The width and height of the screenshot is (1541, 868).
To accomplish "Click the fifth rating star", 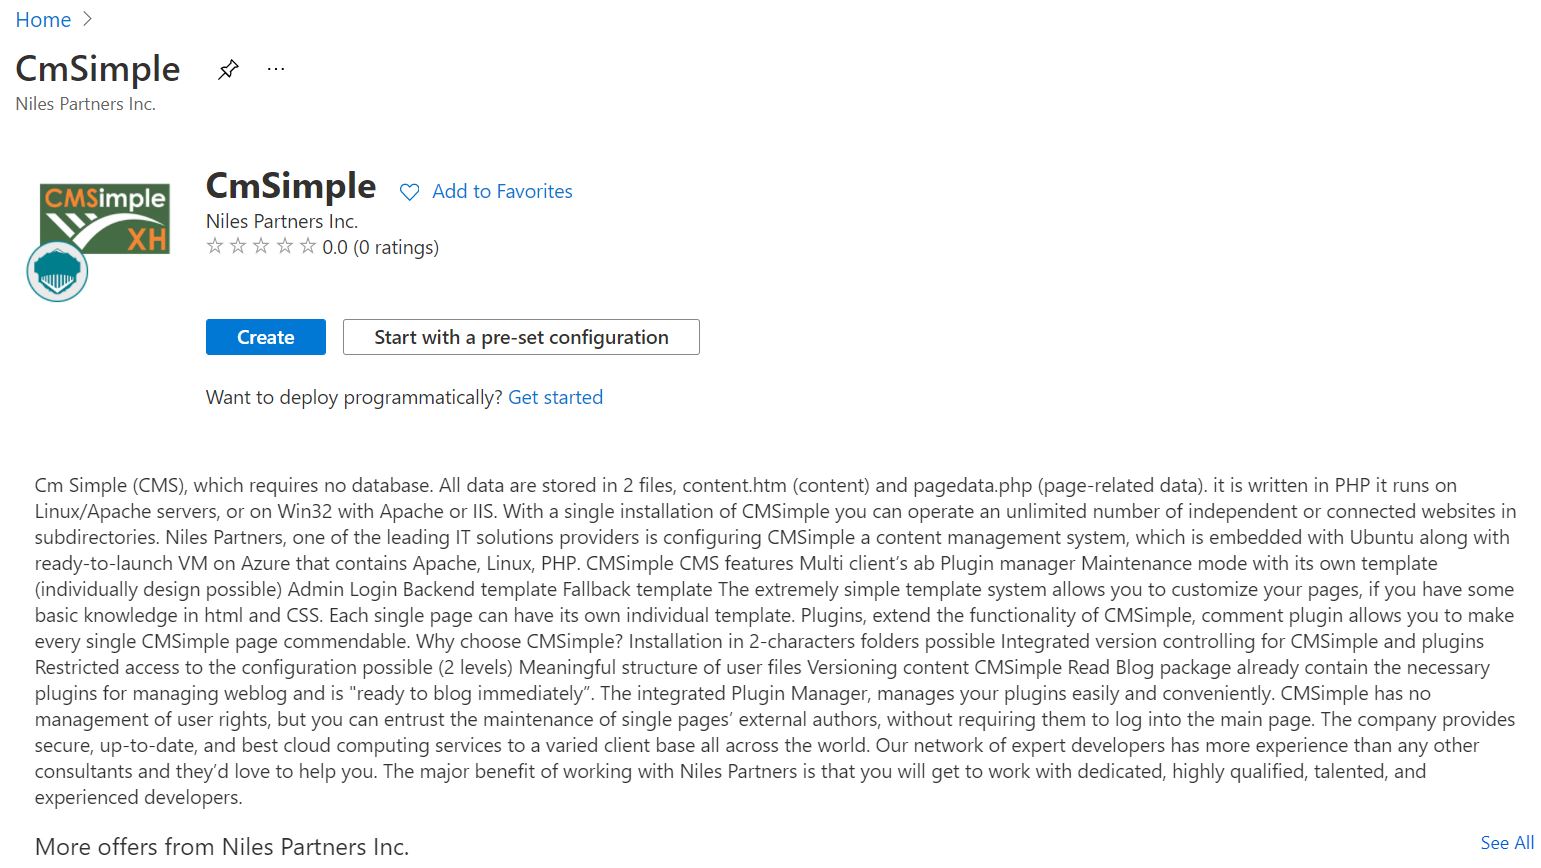I will tap(308, 246).
